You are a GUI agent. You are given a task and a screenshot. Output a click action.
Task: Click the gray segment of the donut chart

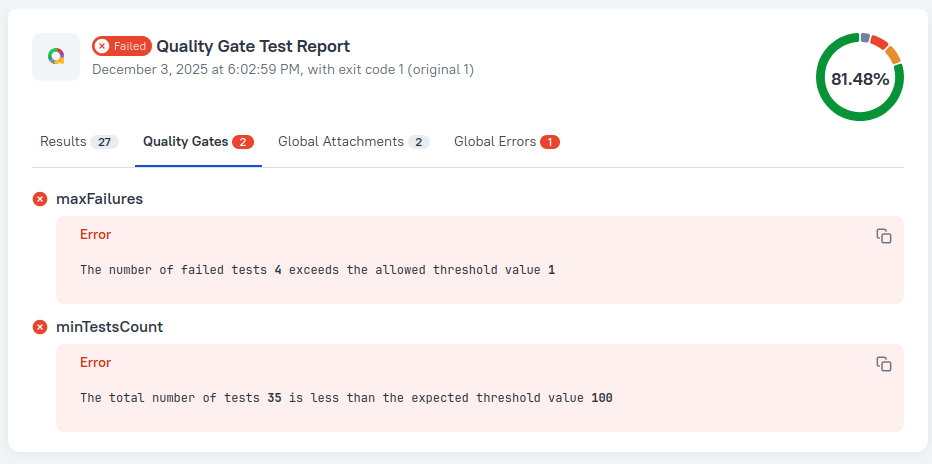pyautogui.click(x=865, y=37)
